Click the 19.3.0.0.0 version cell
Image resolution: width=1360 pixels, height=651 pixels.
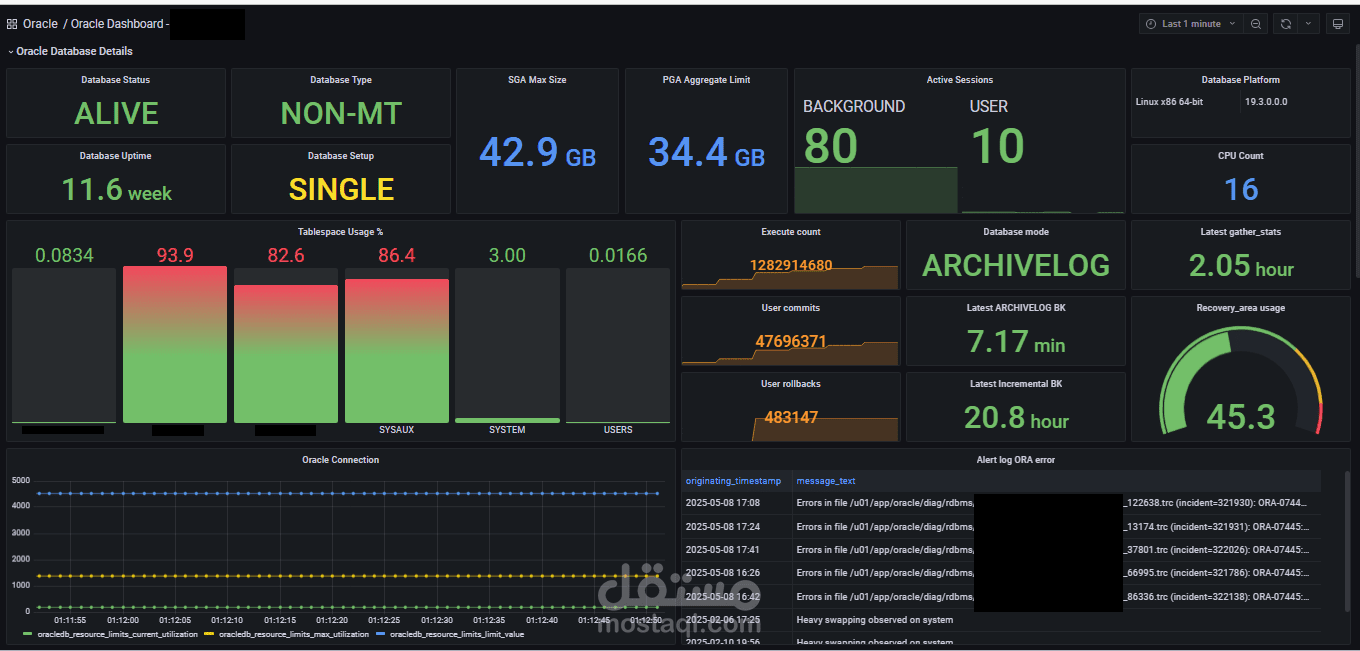point(1266,102)
